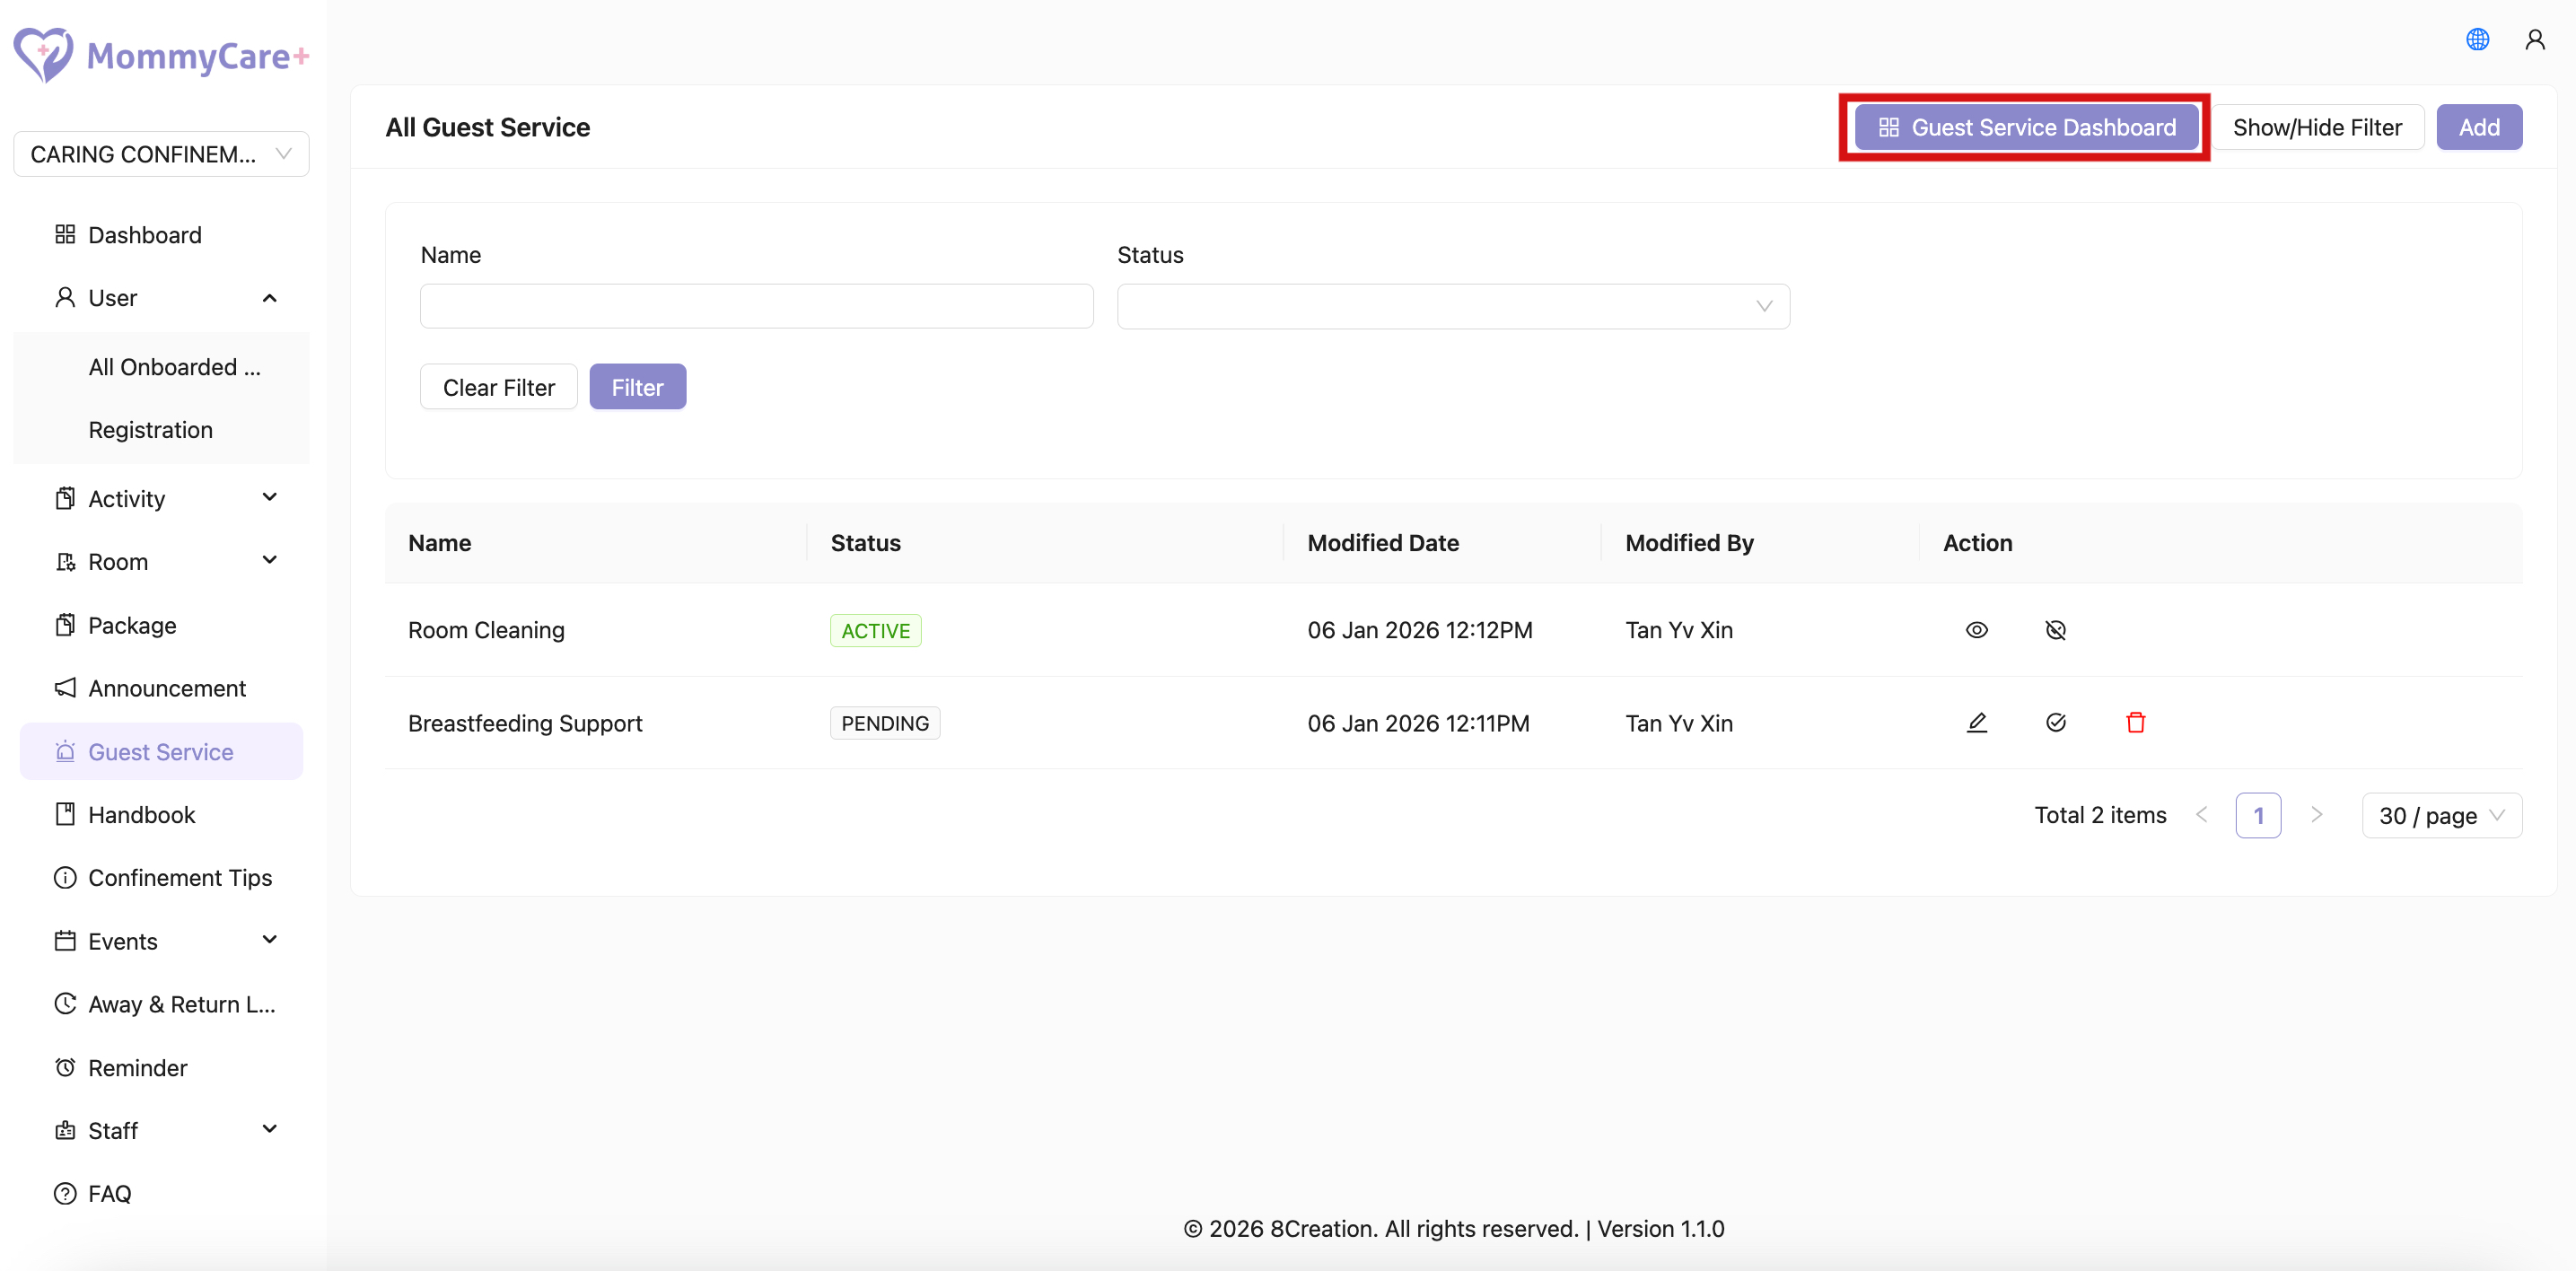This screenshot has width=2576, height=1271.
Task: Click the Clear Filter button
Action: [x=498, y=386]
